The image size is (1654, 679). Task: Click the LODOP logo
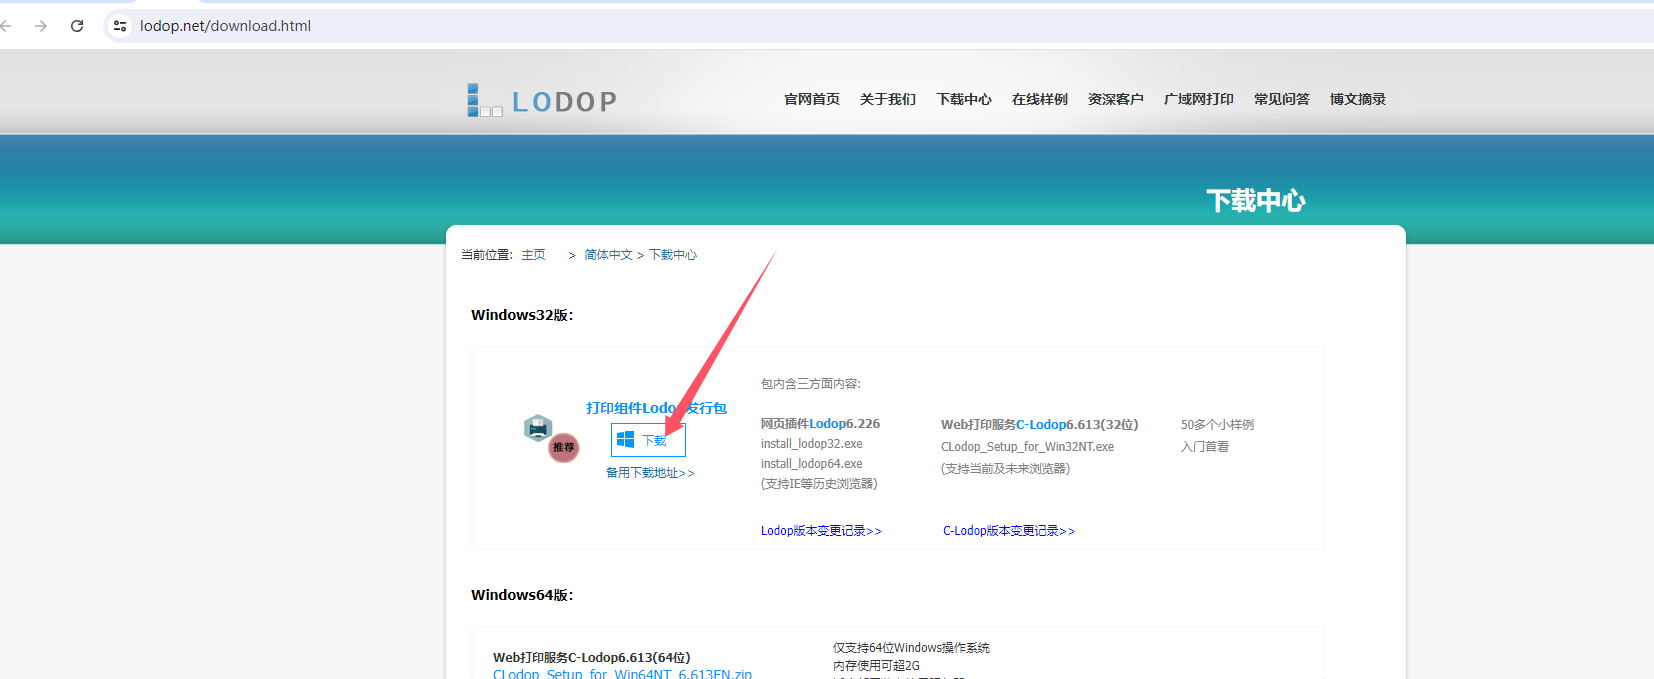pyautogui.click(x=541, y=100)
